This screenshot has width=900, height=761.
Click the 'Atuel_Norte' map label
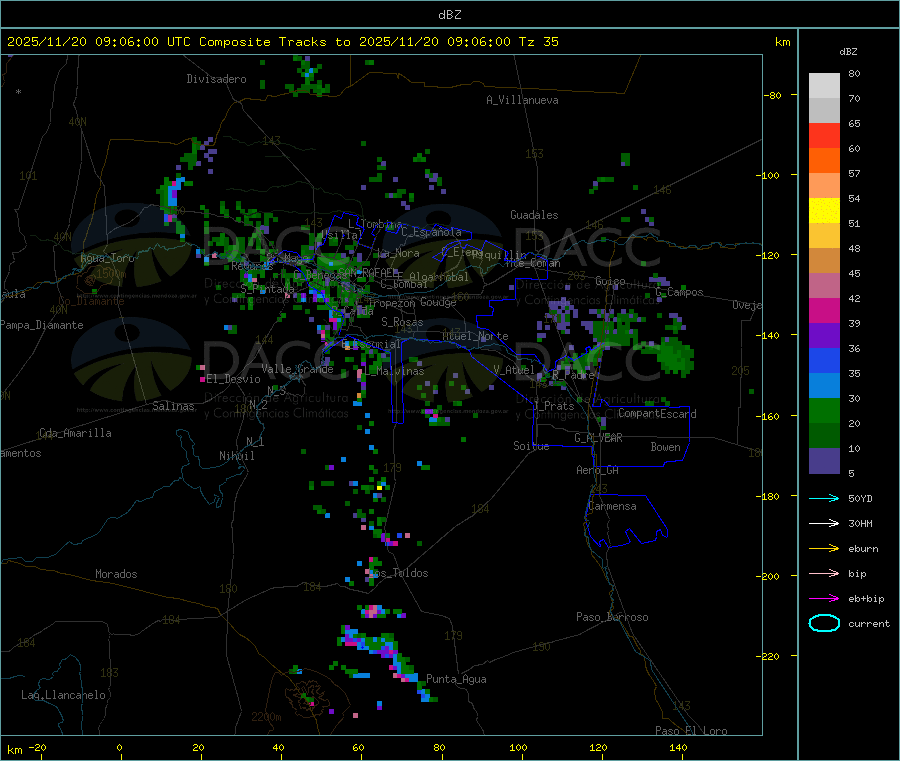(x=475, y=336)
